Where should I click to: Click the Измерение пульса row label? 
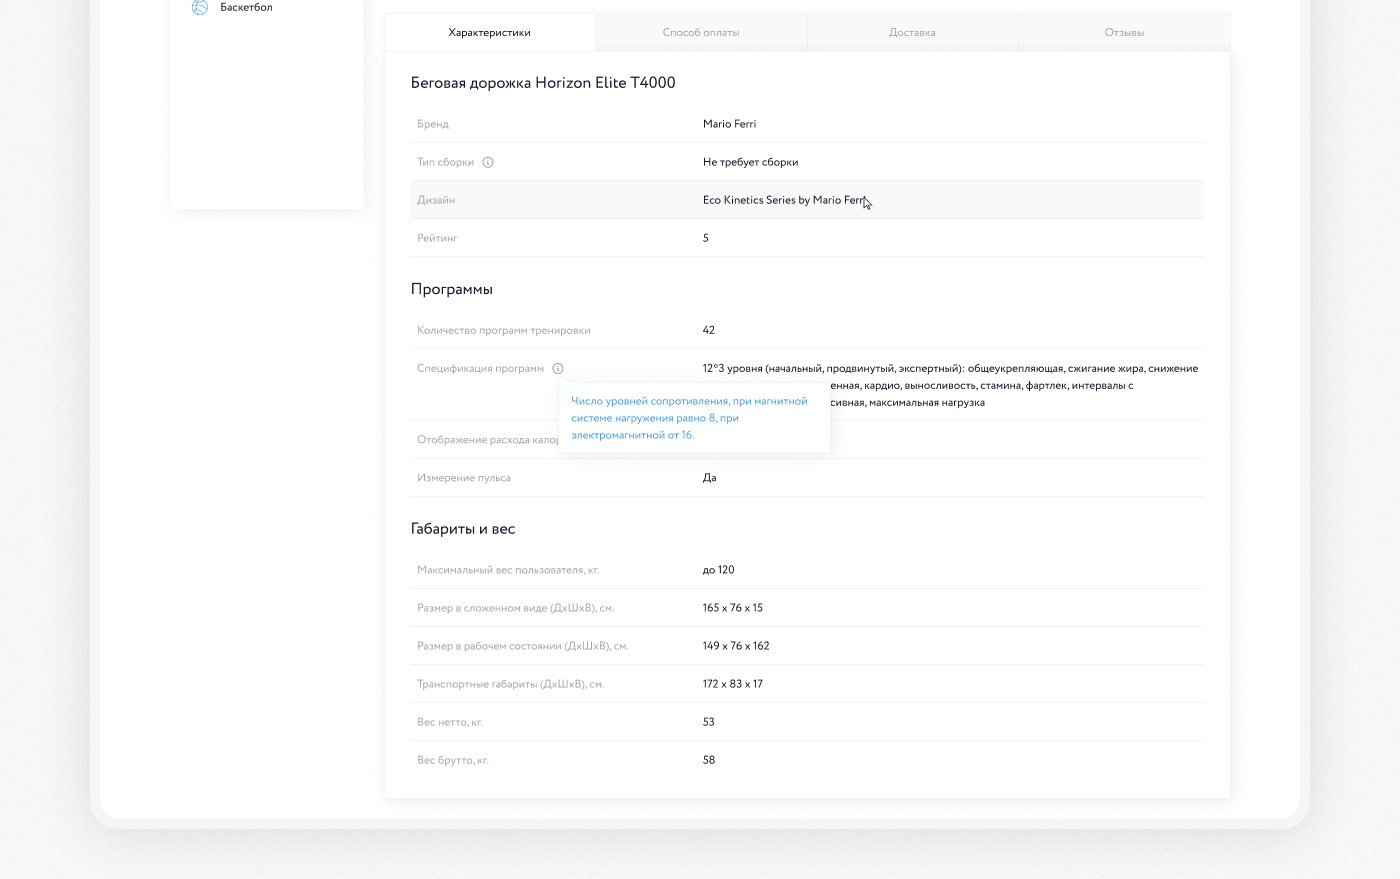(464, 478)
